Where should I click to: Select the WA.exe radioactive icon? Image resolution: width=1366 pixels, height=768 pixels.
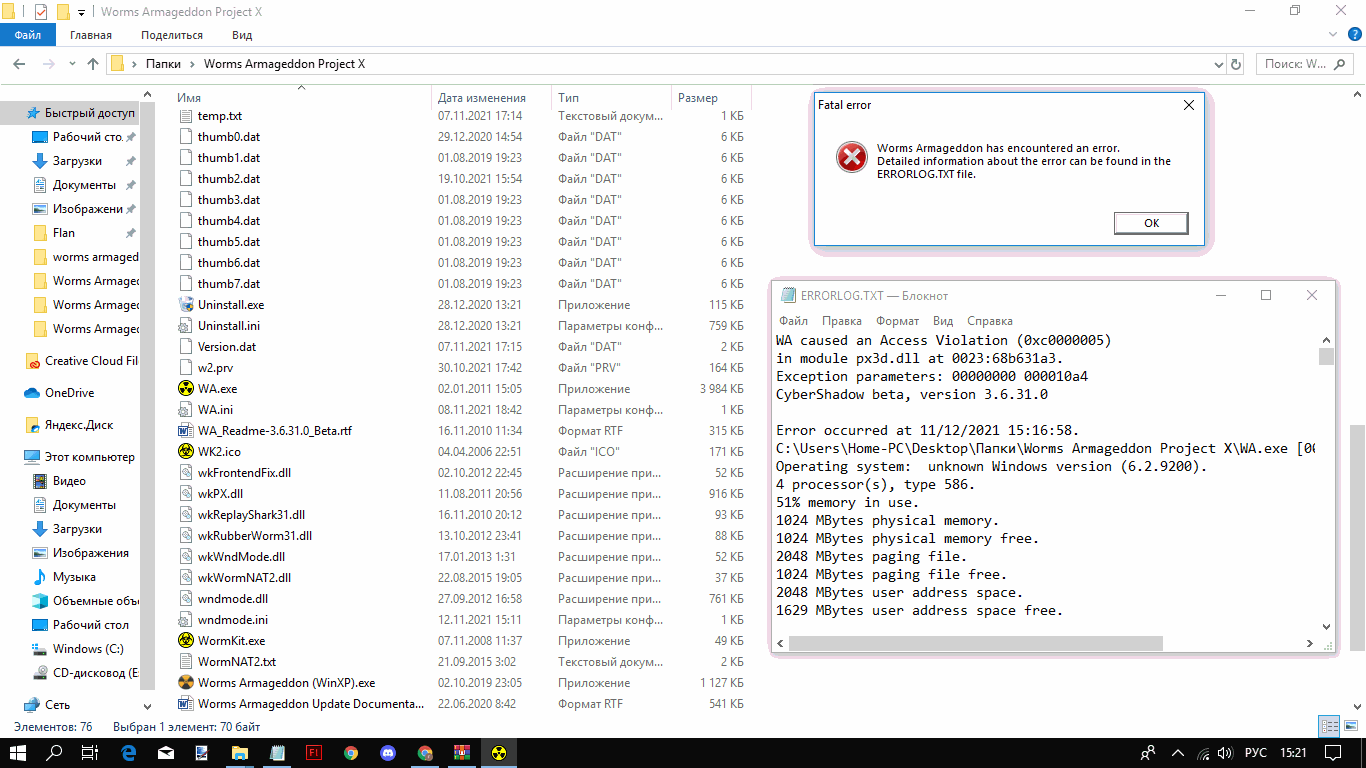point(186,389)
